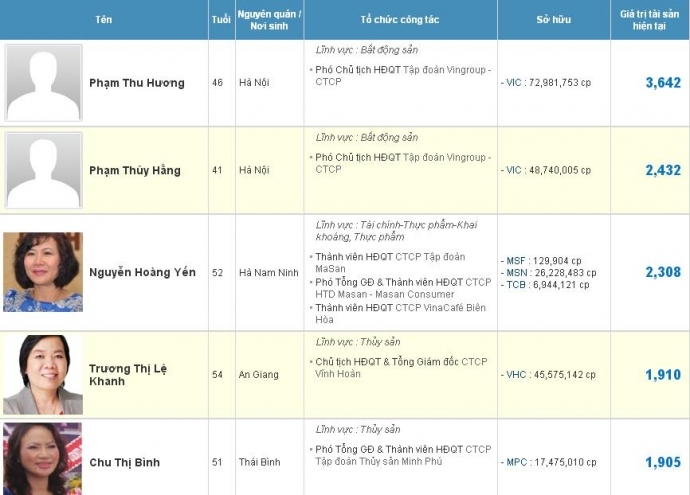This screenshot has width=690, height=495.
Task: Open the name link Nguyễn Hoàng Yến
Action: tap(142, 272)
